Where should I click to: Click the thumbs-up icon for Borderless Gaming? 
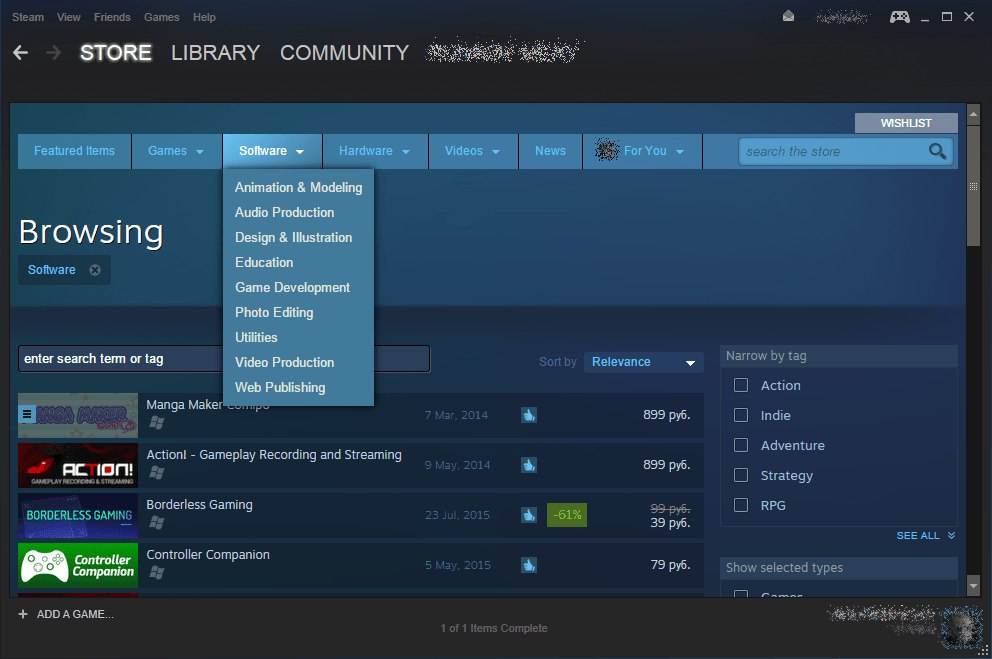coord(529,515)
